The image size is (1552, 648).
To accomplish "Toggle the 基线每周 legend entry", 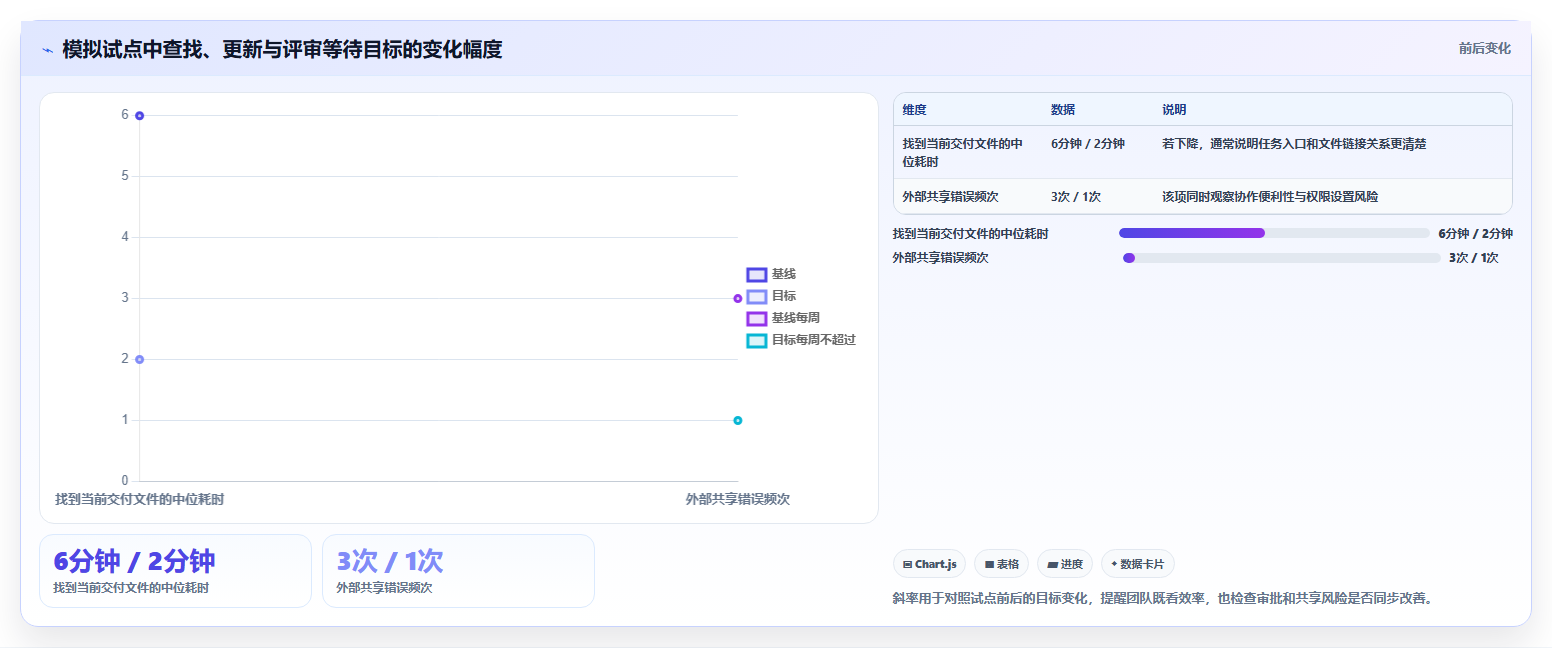I will coord(783,318).
